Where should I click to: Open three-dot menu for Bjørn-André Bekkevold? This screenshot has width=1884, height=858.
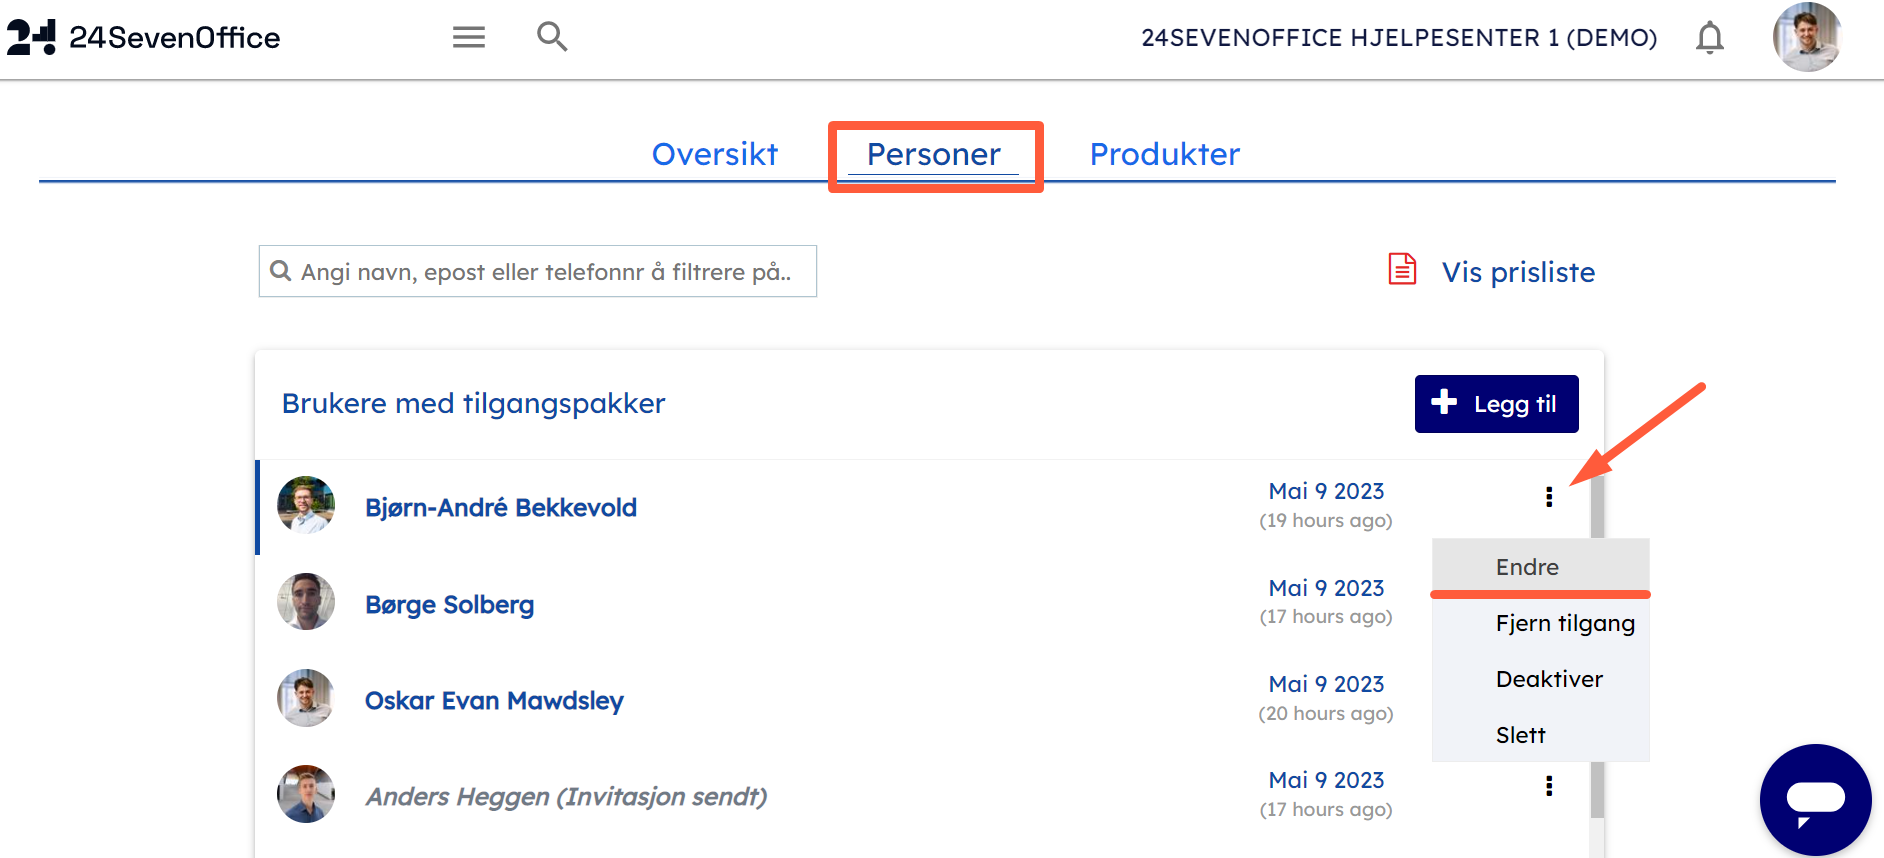click(1549, 497)
